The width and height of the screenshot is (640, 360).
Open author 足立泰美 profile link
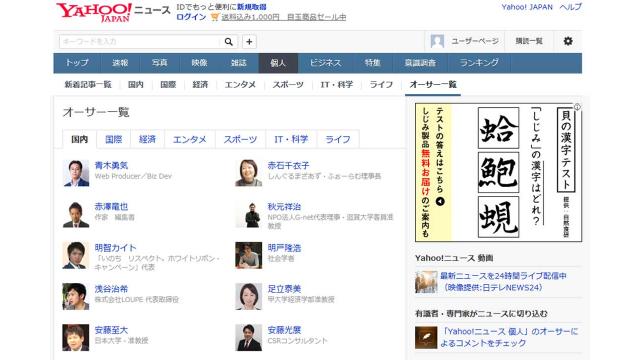[284, 289]
